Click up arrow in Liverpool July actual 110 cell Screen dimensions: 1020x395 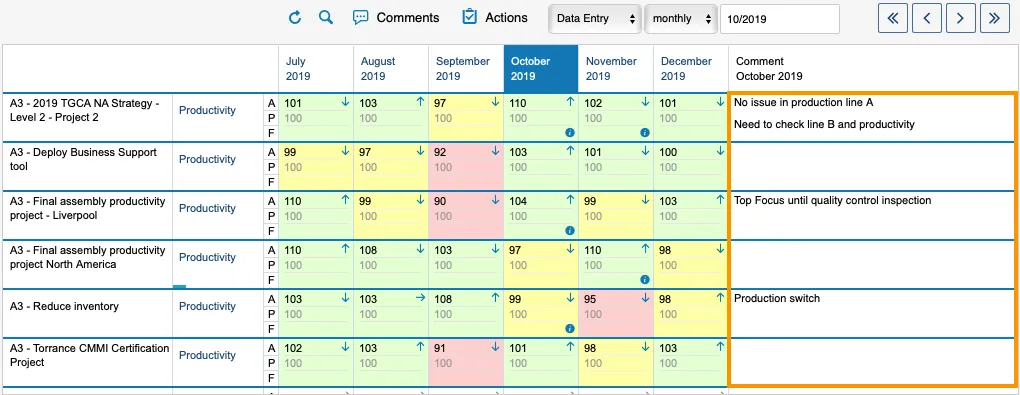coord(345,200)
